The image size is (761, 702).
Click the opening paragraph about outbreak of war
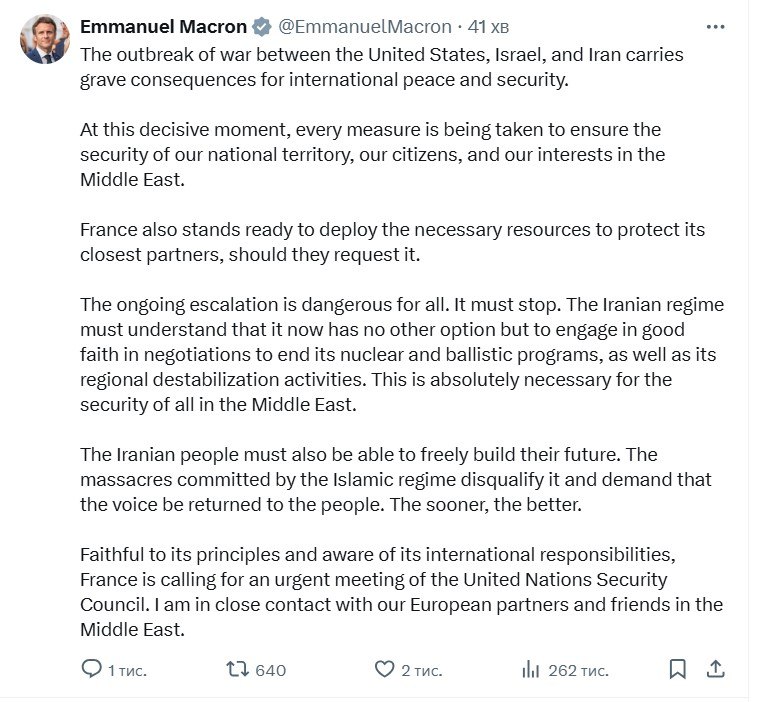[x=382, y=67]
